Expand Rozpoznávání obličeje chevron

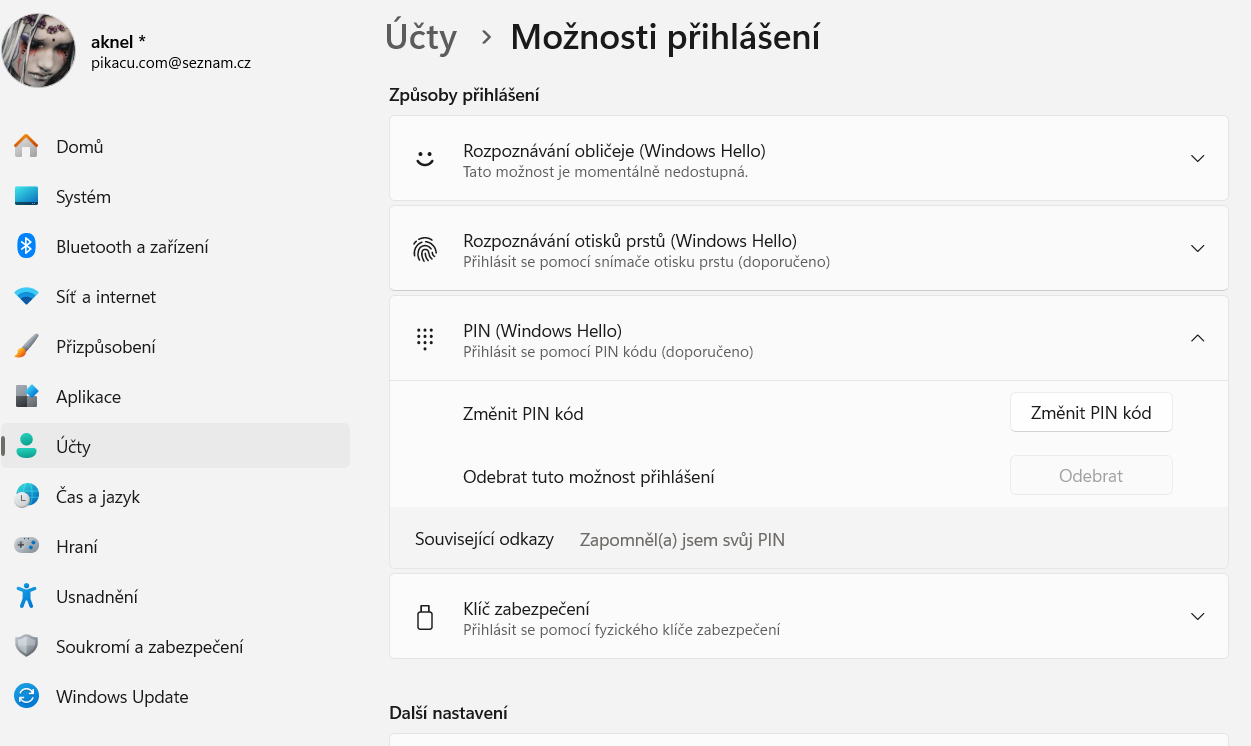tap(1198, 158)
